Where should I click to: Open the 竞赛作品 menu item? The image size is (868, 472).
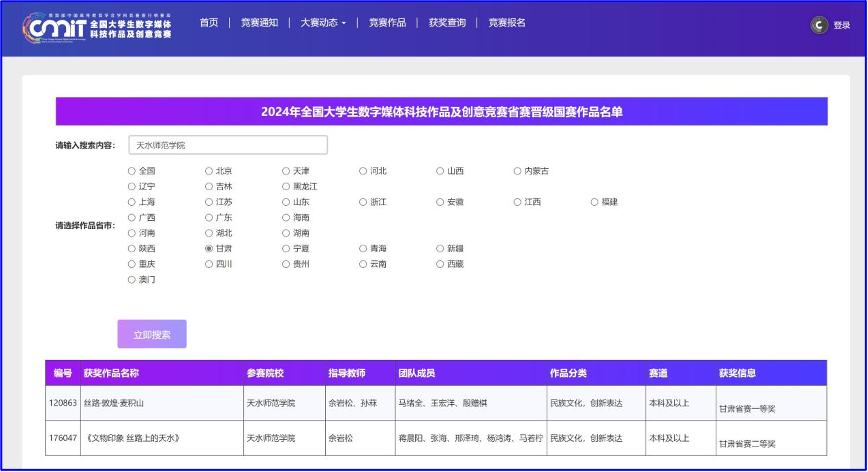(387, 23)
